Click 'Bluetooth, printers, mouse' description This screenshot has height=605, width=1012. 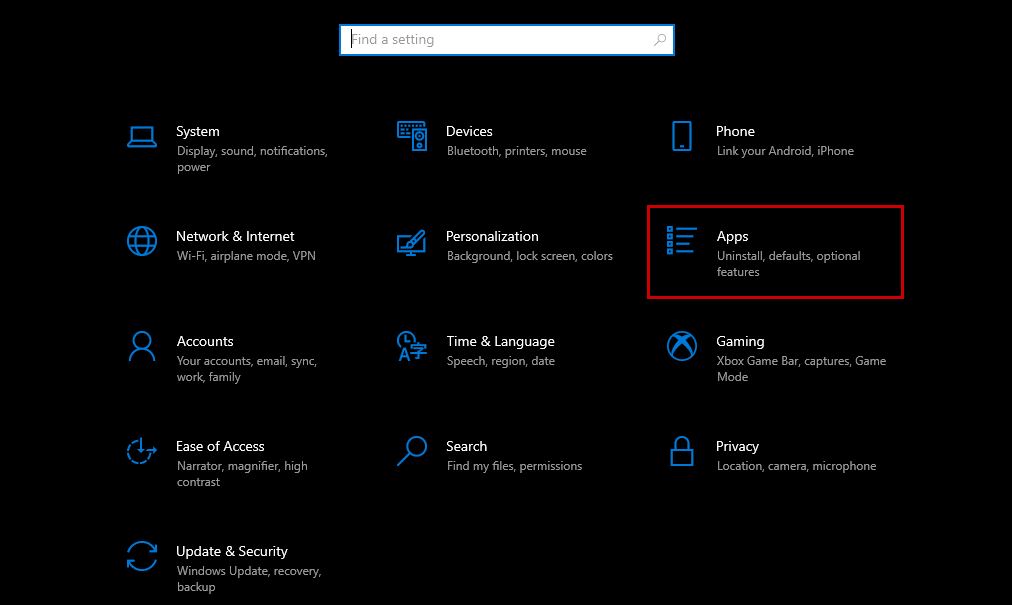tap(516, 151)
